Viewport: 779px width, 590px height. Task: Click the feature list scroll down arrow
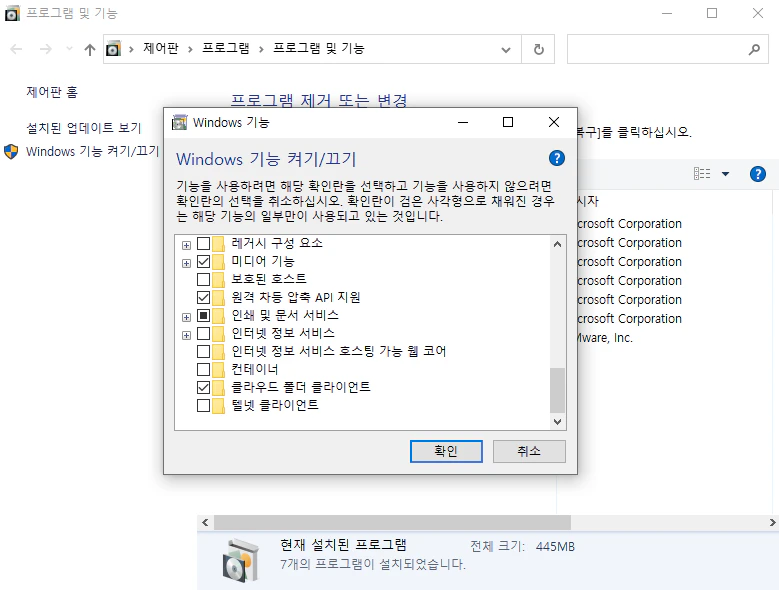coord(557,422)
